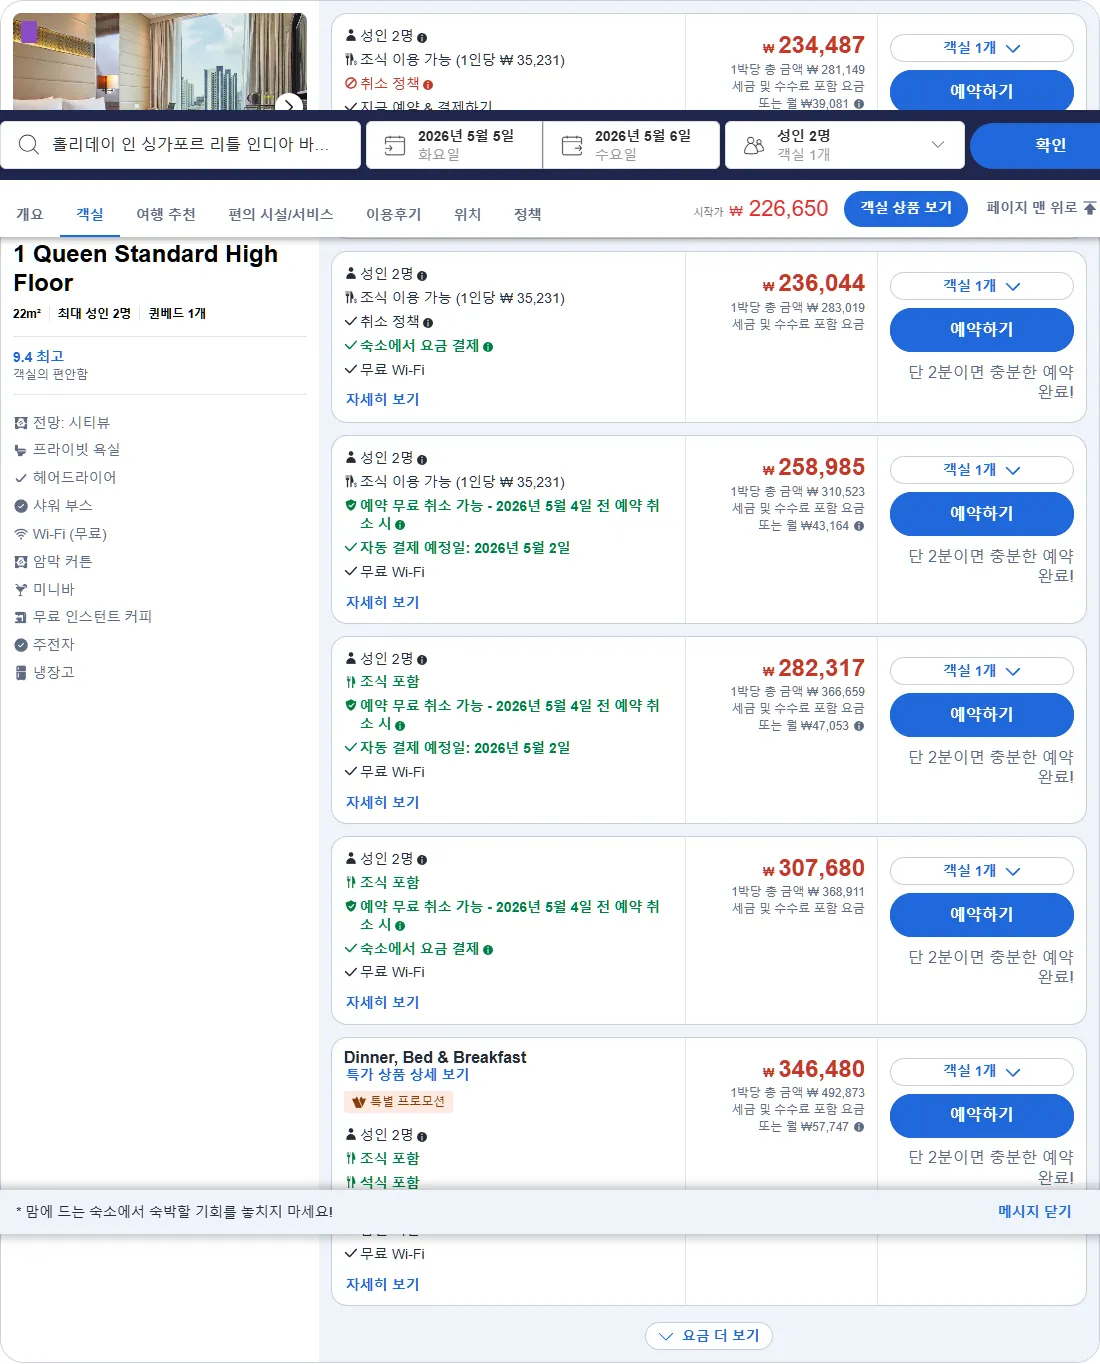This screenshot has width=1100, height=1364.
Task: Click info icon beside 성인 2명 in ₩282,317 offer
Action: coord(422,660)
